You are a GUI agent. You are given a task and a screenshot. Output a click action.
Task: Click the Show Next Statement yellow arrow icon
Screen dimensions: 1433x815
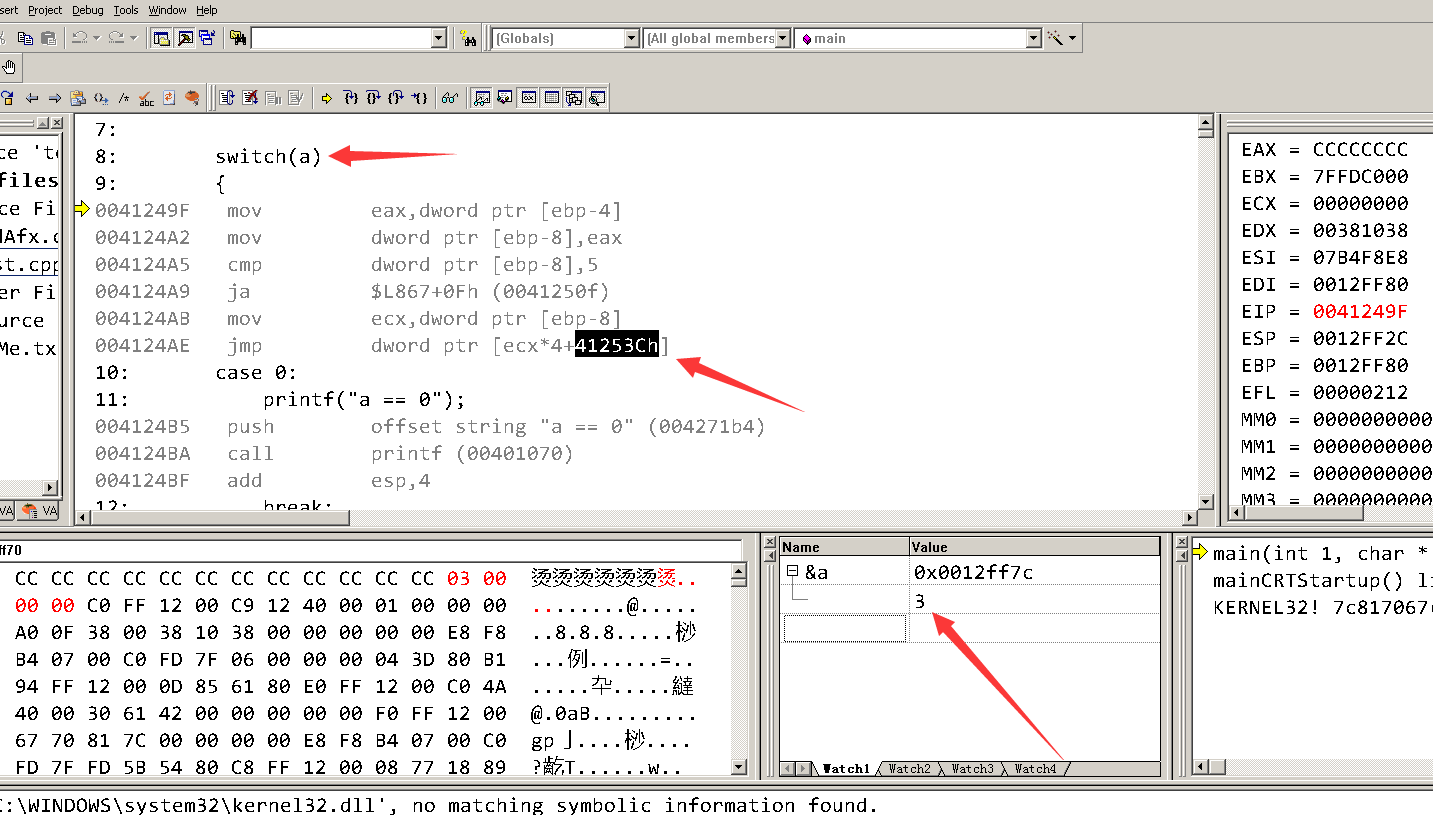tap(326, 98)
